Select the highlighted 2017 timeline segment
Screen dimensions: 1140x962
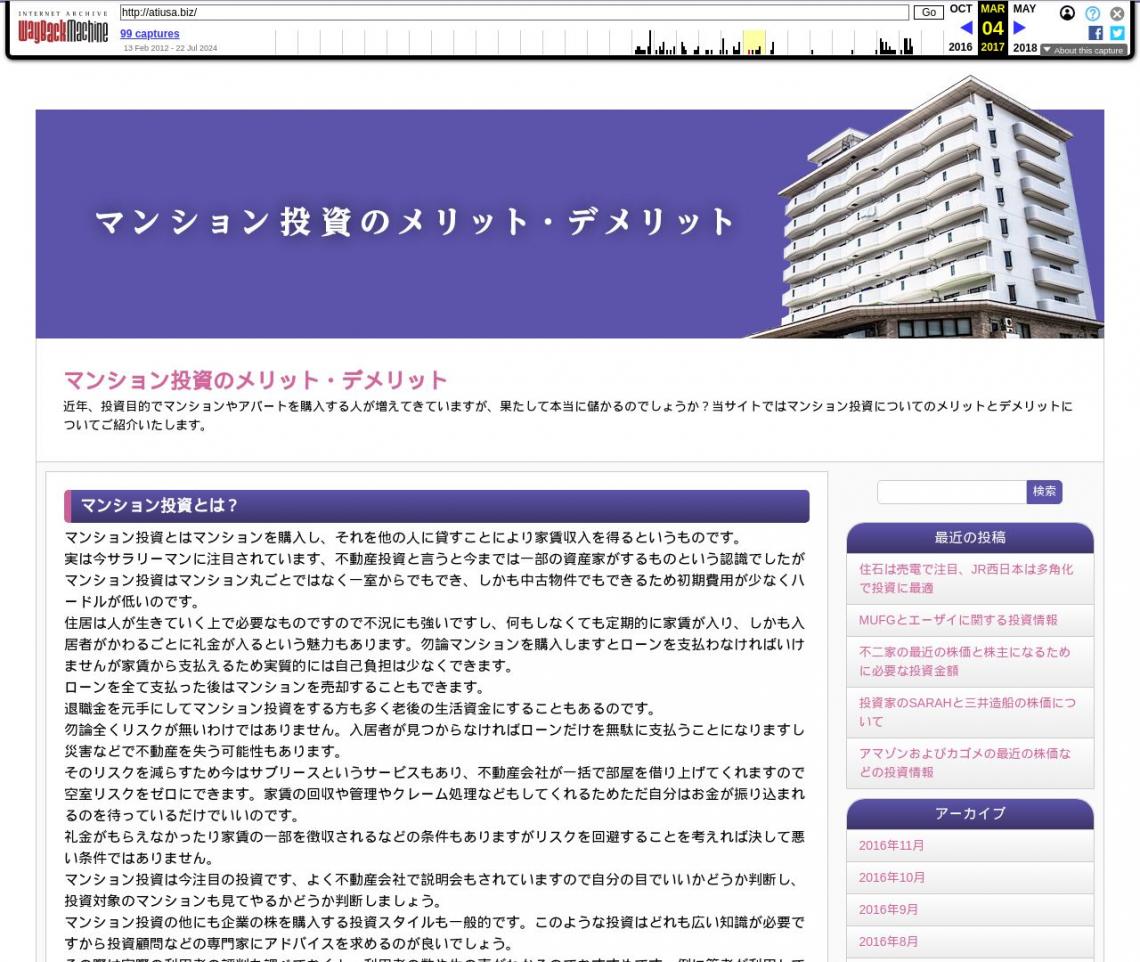(754, 42)
